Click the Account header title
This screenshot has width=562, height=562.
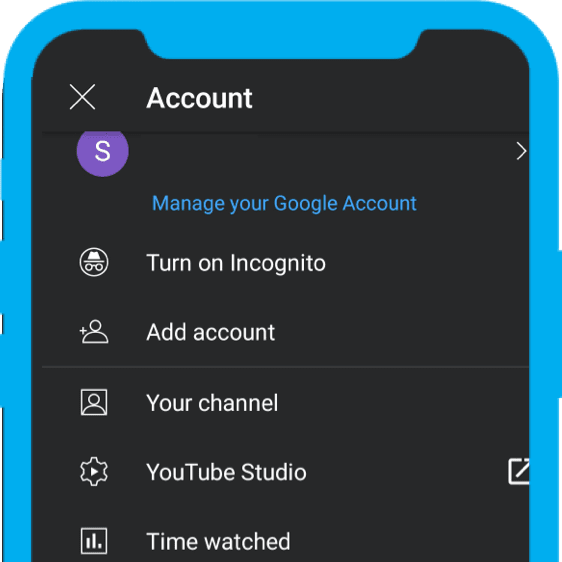200,98
